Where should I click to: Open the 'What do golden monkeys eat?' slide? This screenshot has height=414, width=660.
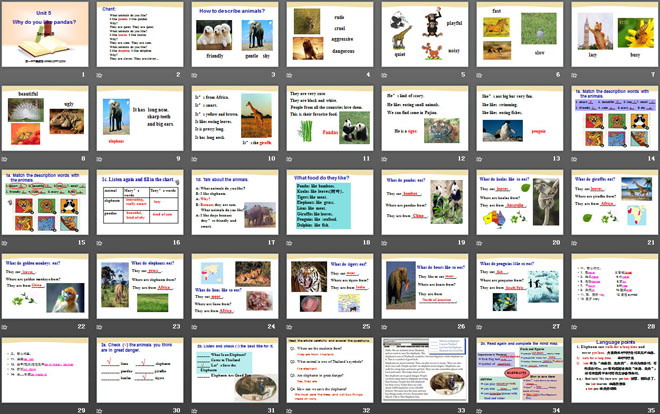(46, 285)
